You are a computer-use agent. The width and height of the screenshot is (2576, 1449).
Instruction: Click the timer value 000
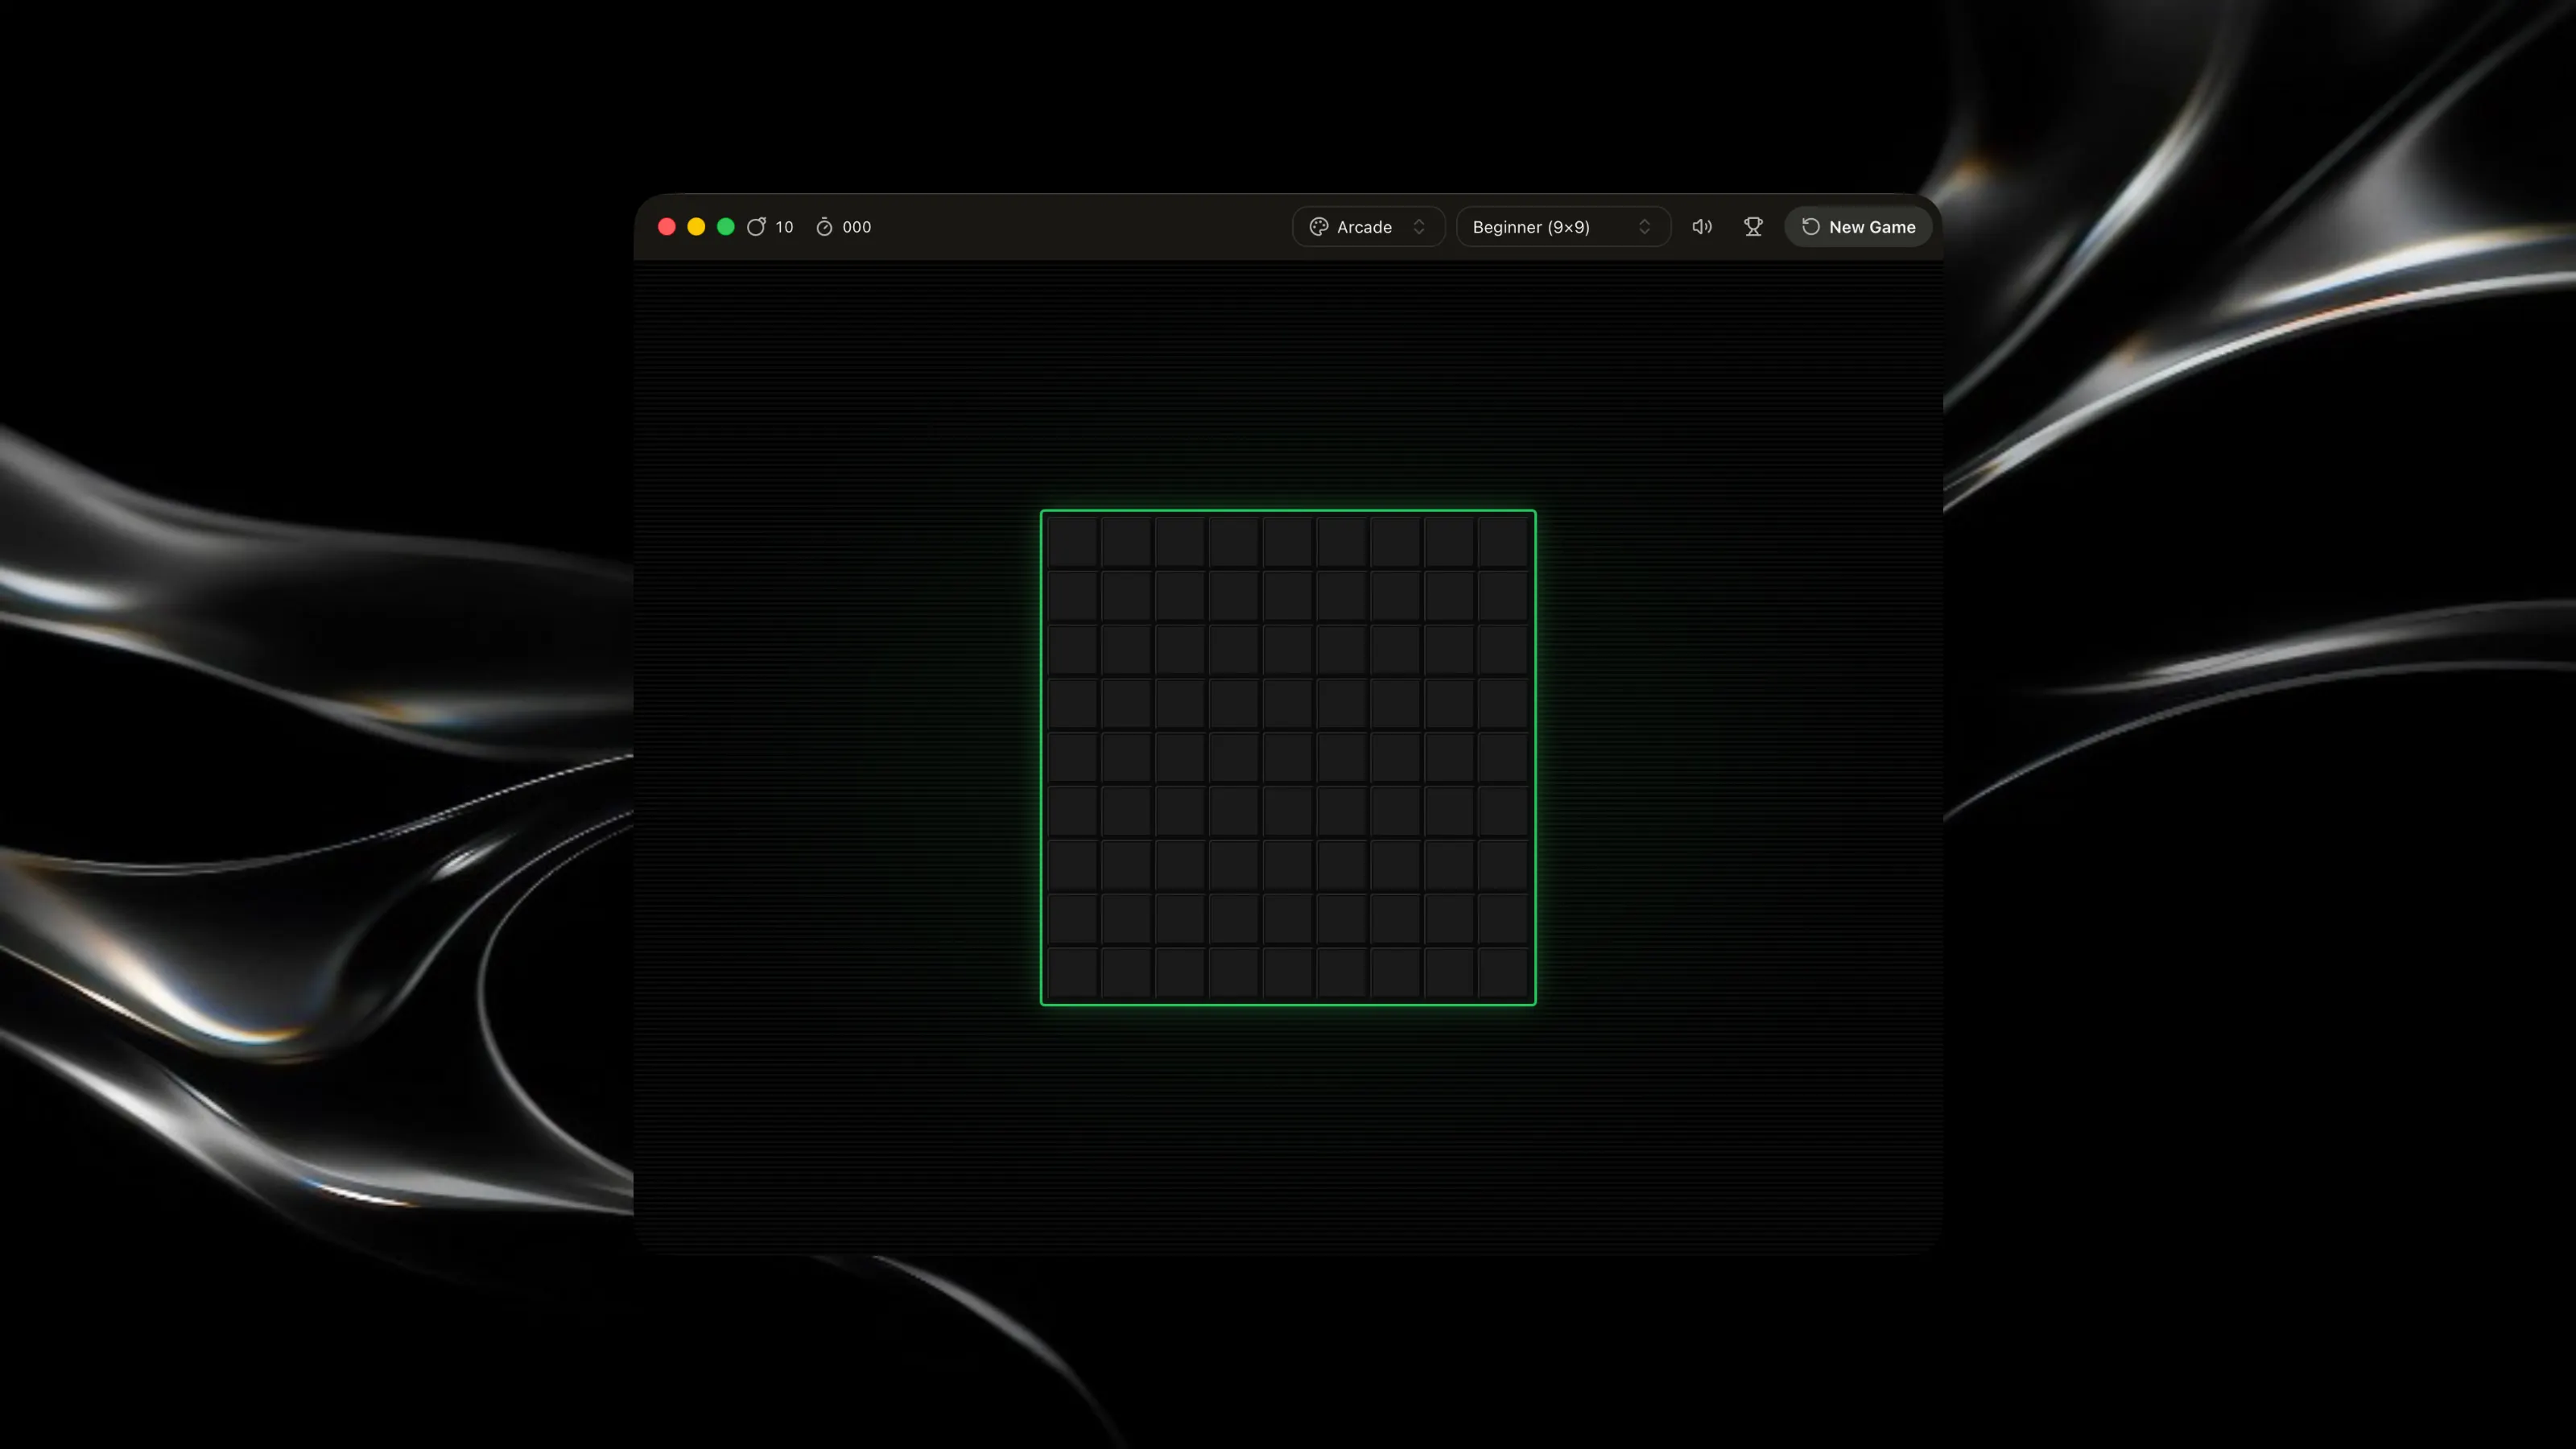pos(857,227)
